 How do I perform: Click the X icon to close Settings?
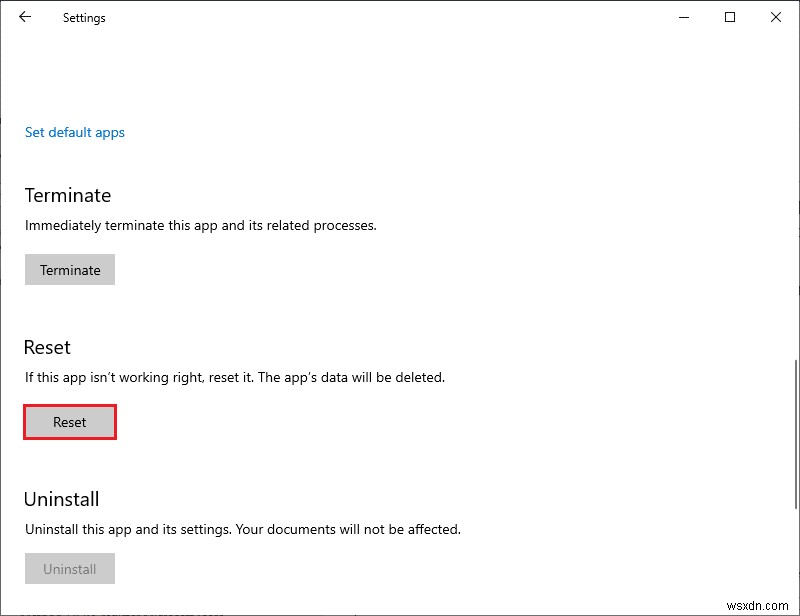[x=776, y=17]
